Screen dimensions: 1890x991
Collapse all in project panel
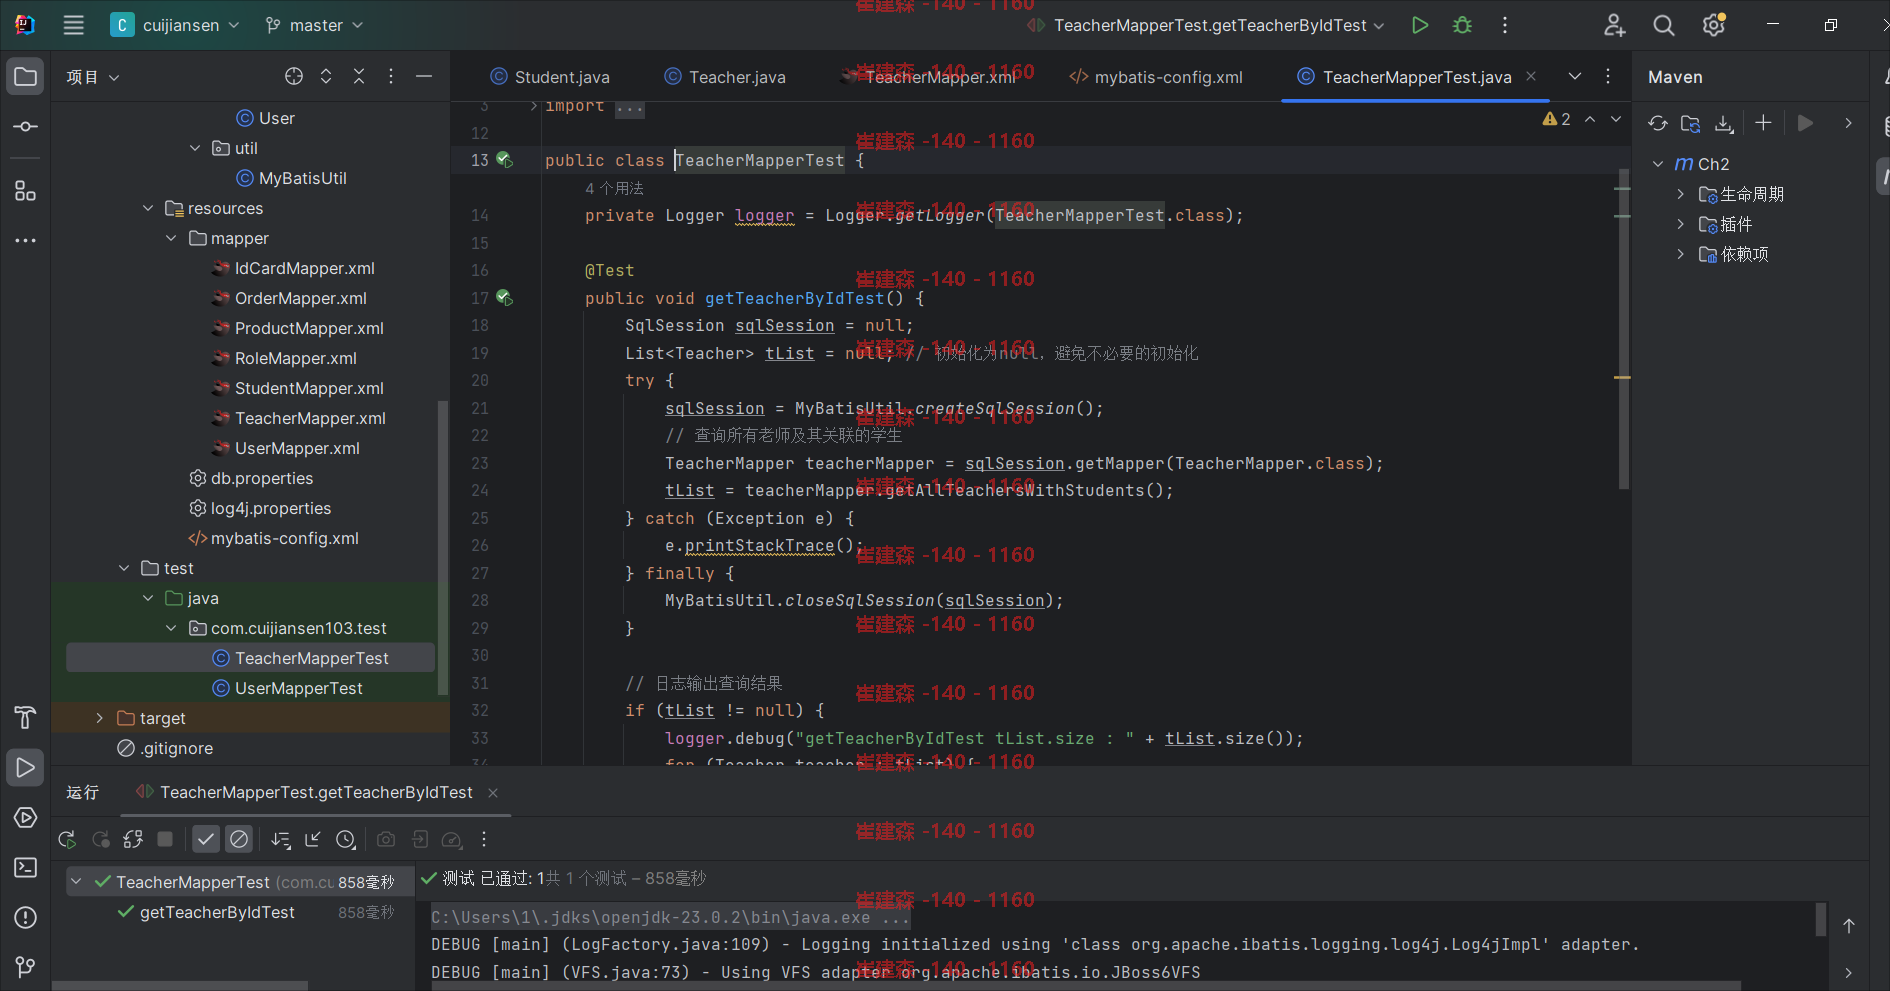(359, 76)
